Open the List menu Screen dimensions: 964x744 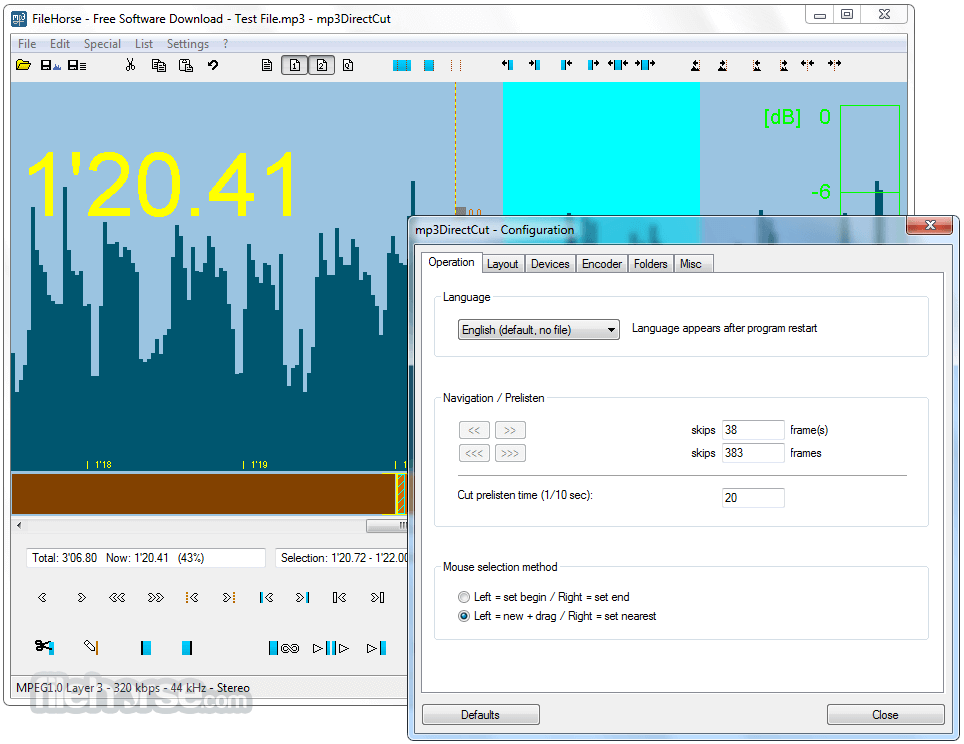(x=144, y=44)
